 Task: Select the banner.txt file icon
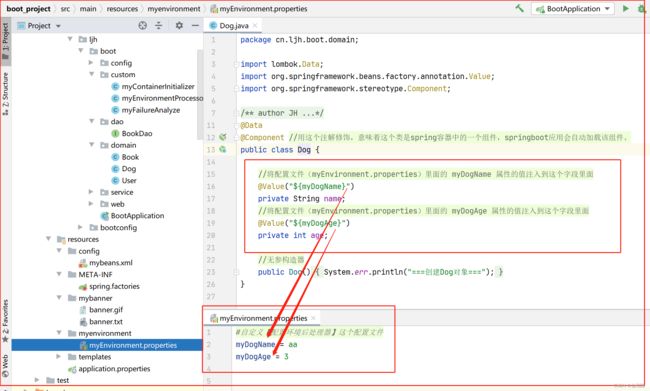83,322
